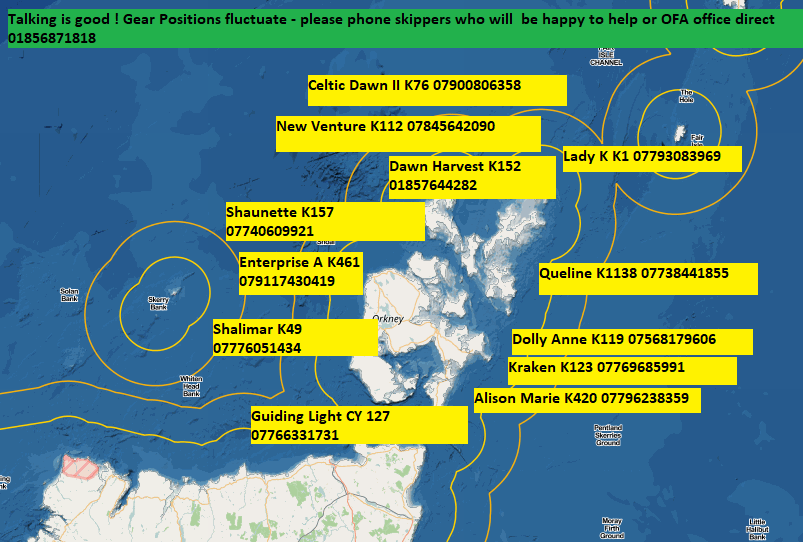Click the Whiten Head Bank label
Image resolution: width=803 pixels, height=542 pixels.
coord(191,386)
